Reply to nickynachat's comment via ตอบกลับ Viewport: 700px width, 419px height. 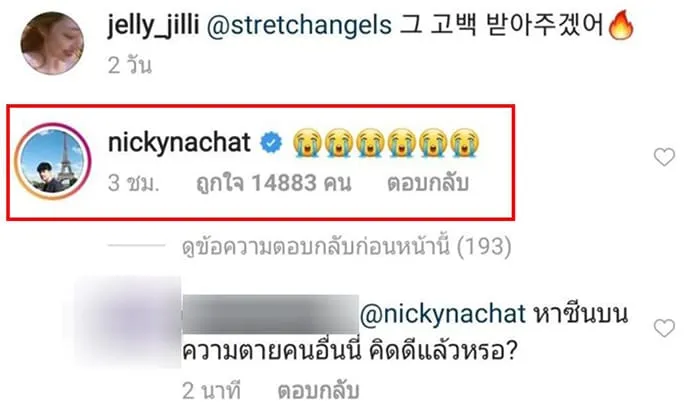pos(428,183)
